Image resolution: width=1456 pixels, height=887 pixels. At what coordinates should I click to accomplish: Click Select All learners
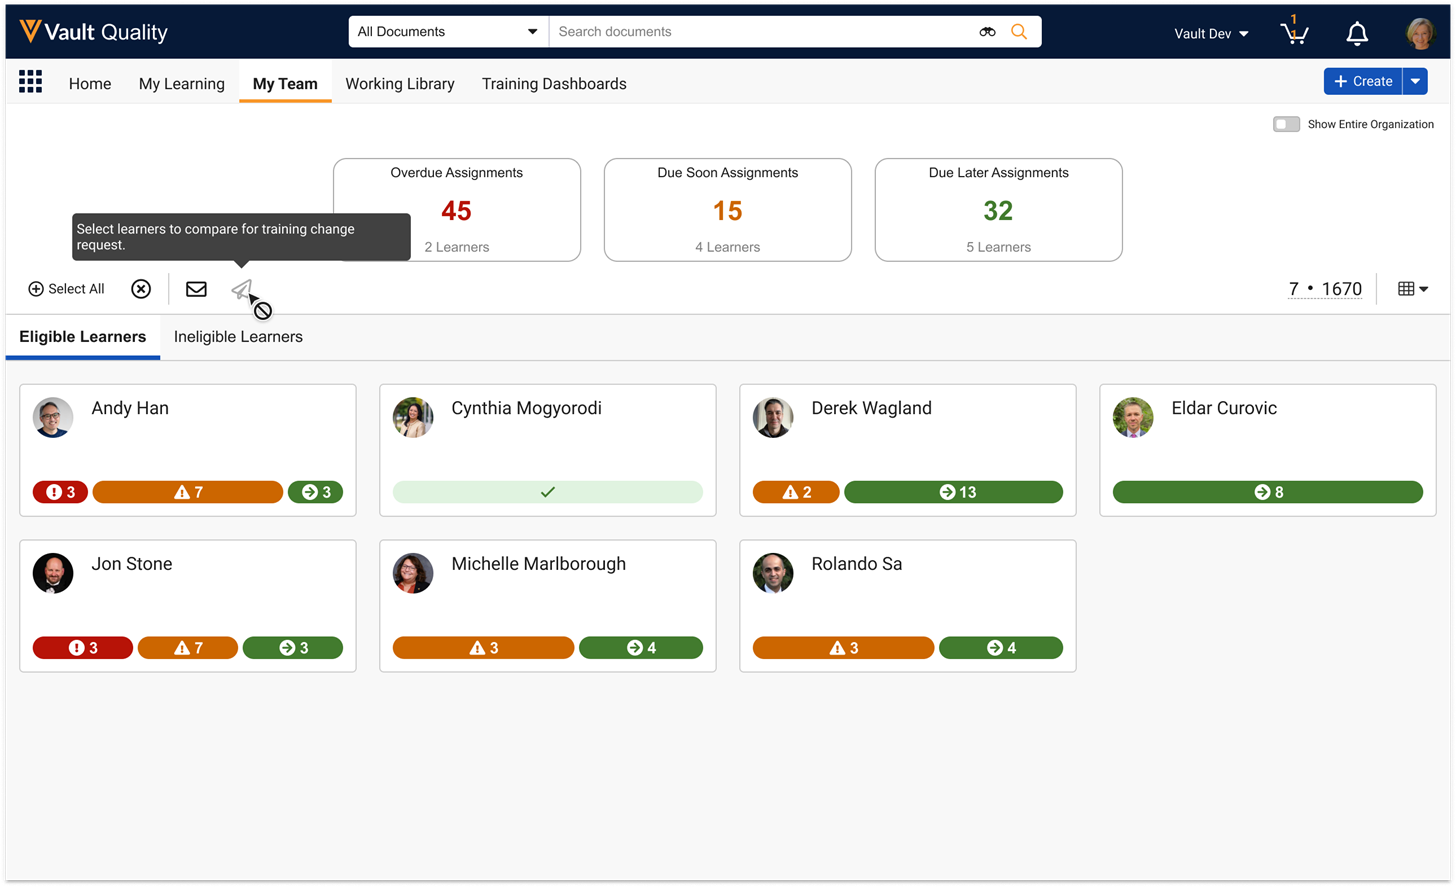tap(66, 289)
